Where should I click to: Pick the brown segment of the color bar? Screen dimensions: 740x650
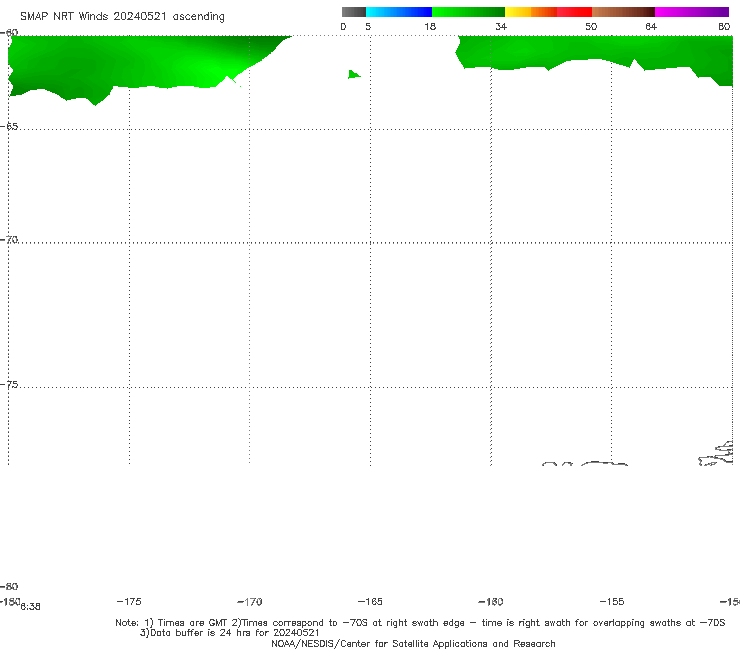pos(623,12)
